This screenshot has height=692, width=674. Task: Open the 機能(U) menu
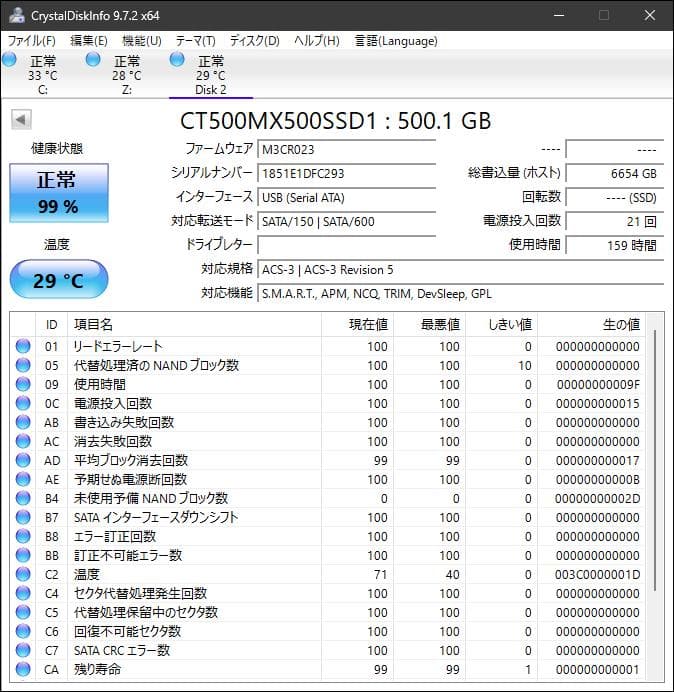[x=142, y=41]
